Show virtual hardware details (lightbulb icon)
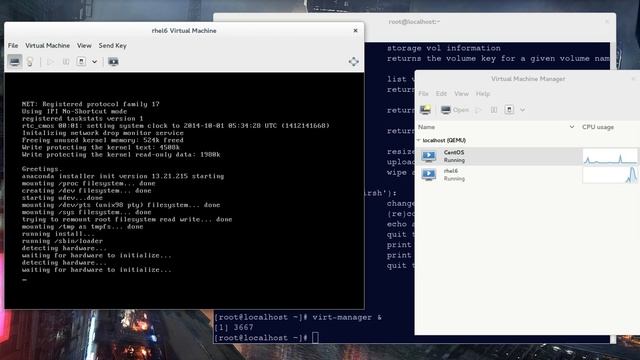This screenshot has height=360, width=640. click(30, 62)
